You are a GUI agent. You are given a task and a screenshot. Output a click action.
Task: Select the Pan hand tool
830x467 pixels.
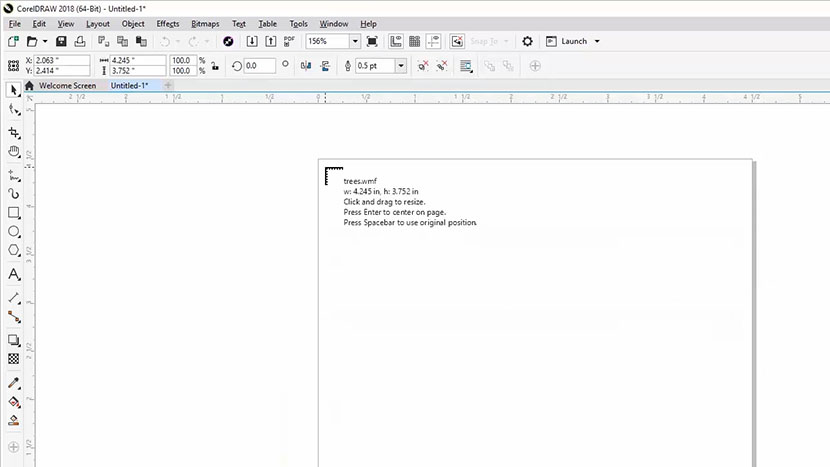coord(14,151)
